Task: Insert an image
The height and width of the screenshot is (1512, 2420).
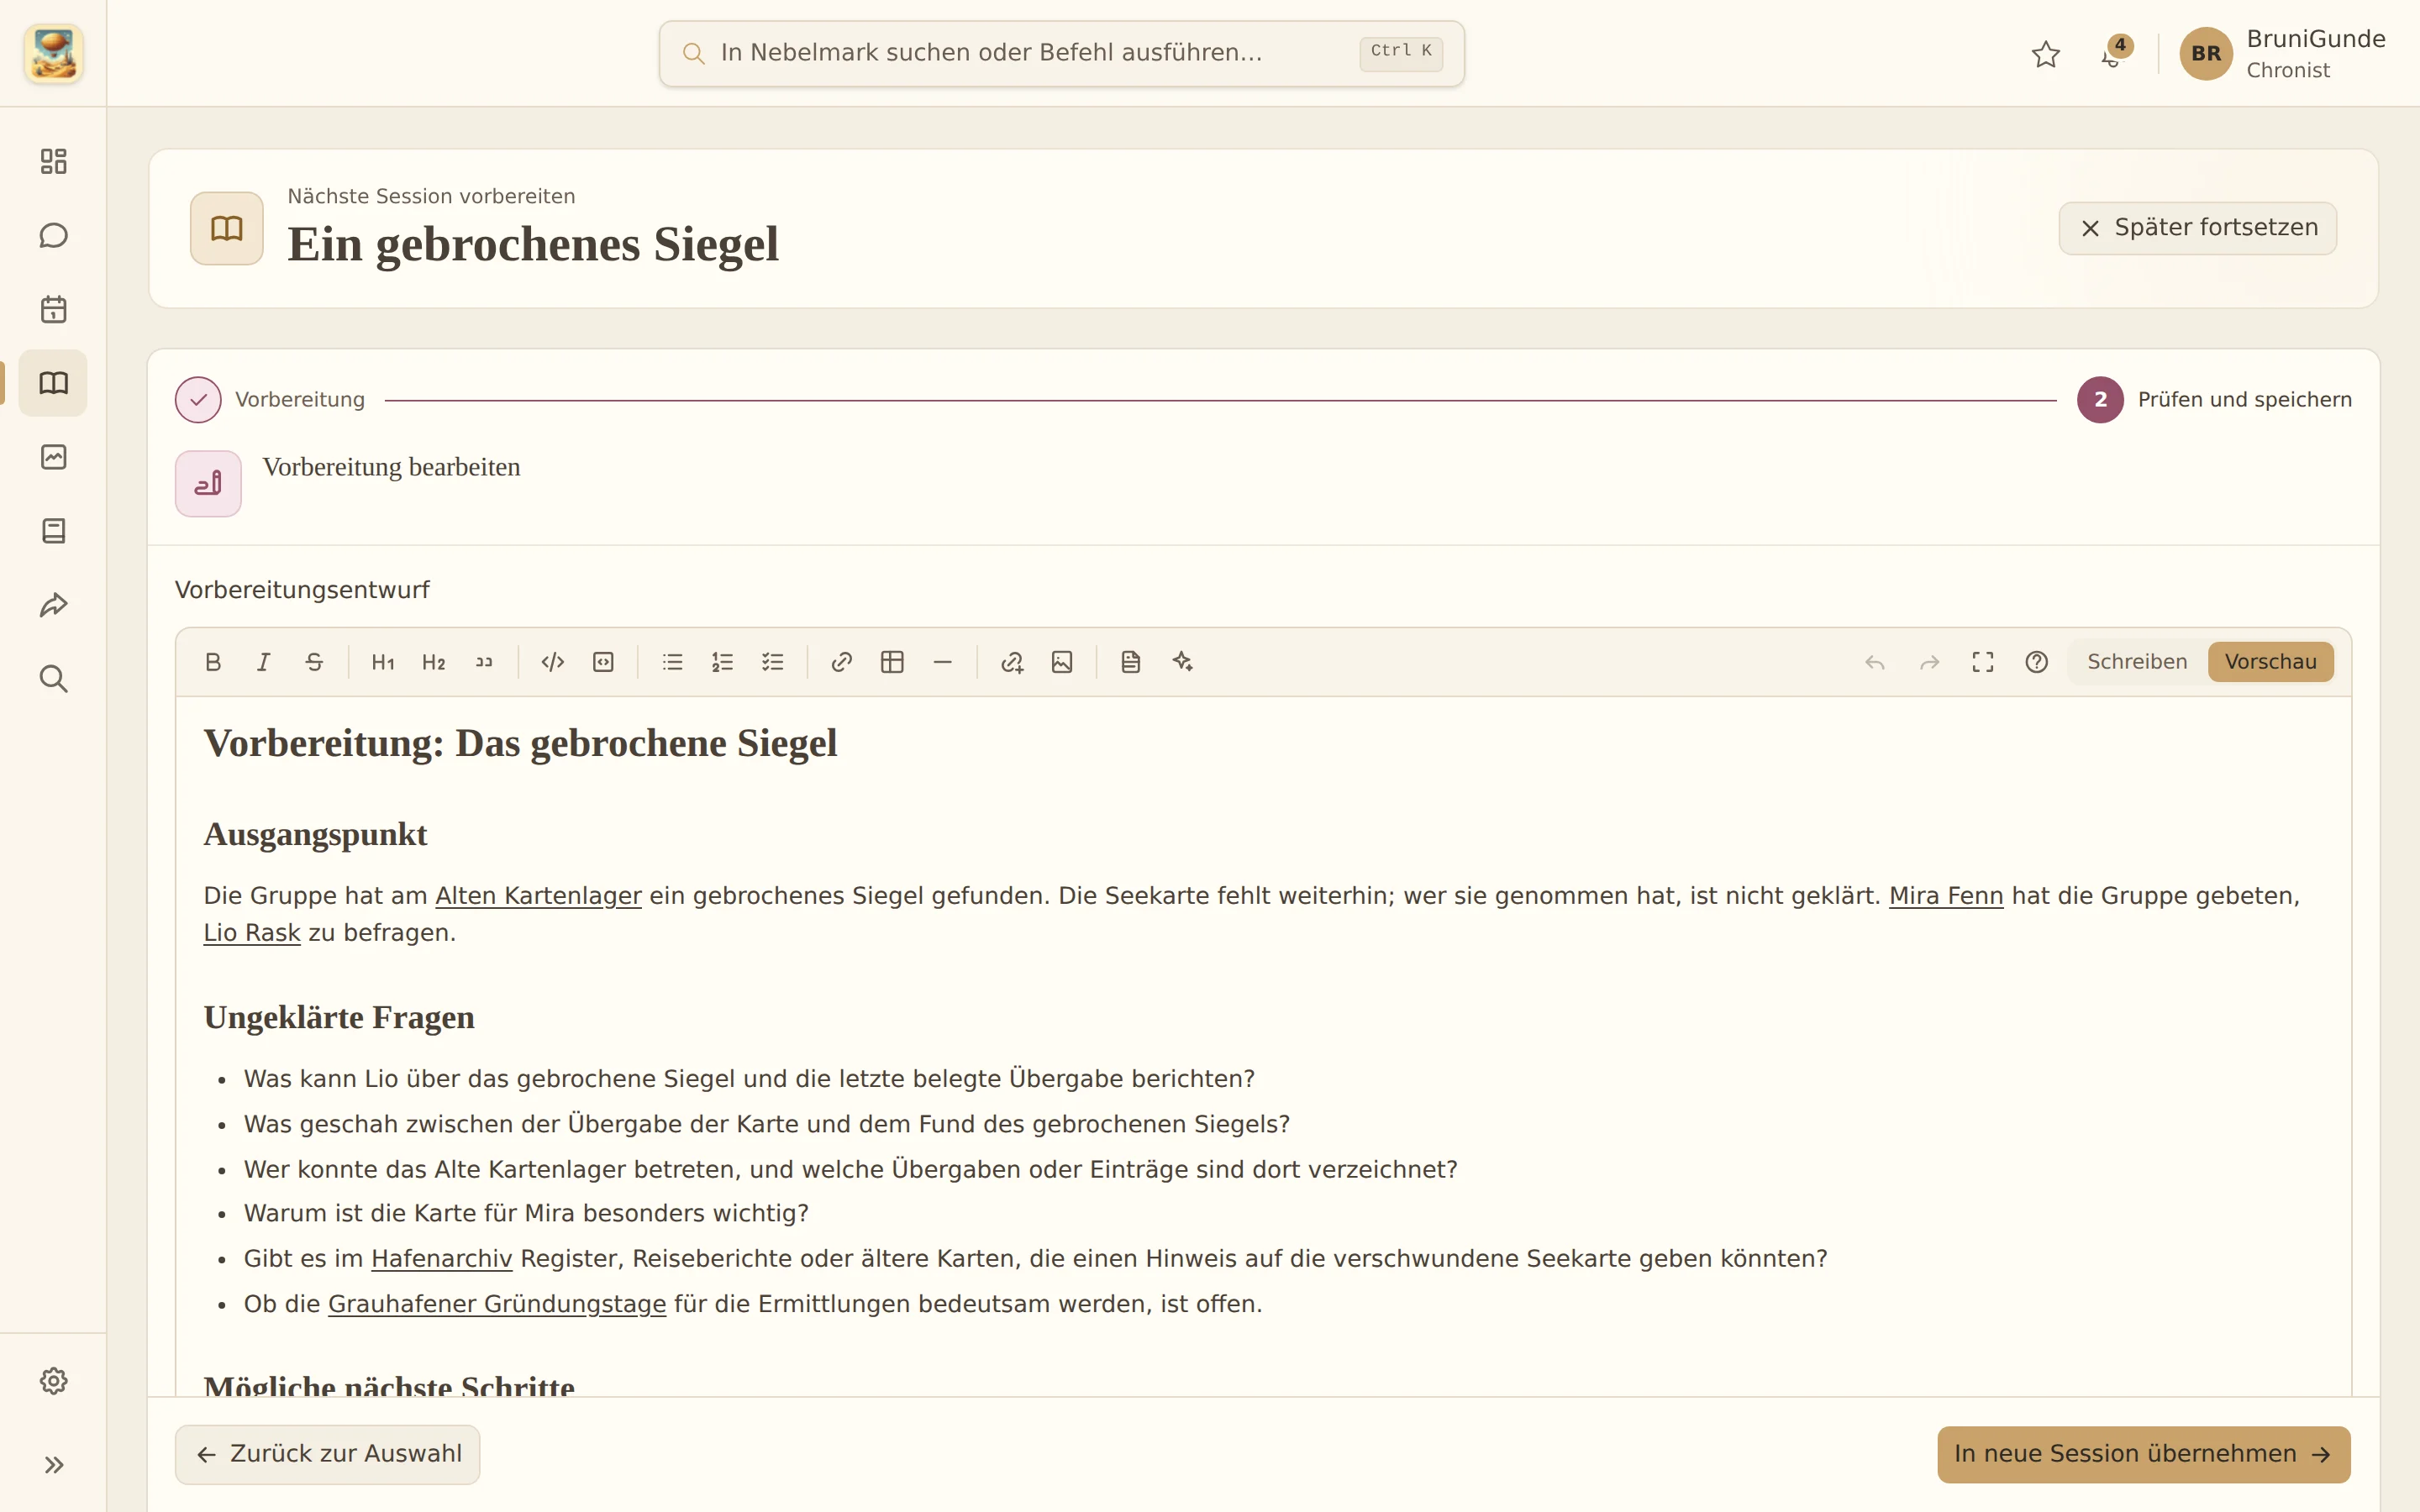Action: click(1062, 662)
